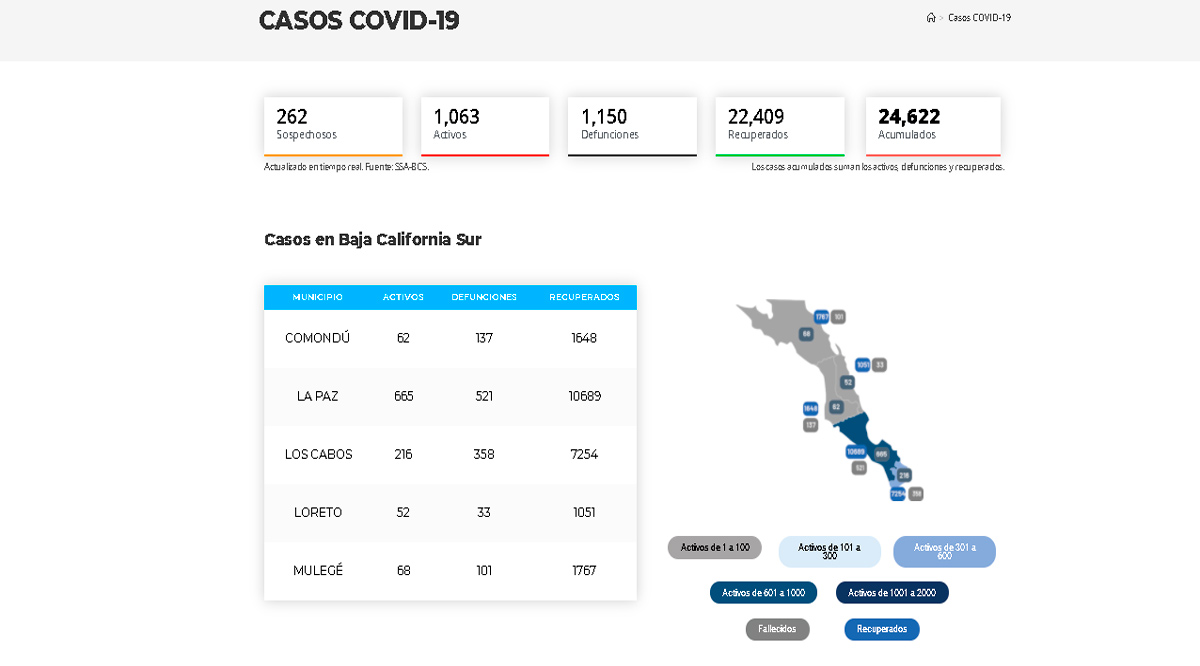Select the 1,063 Activos stat card
Image resolution: width=1200 pixels, height=666 pixels.
click(485, 126)
